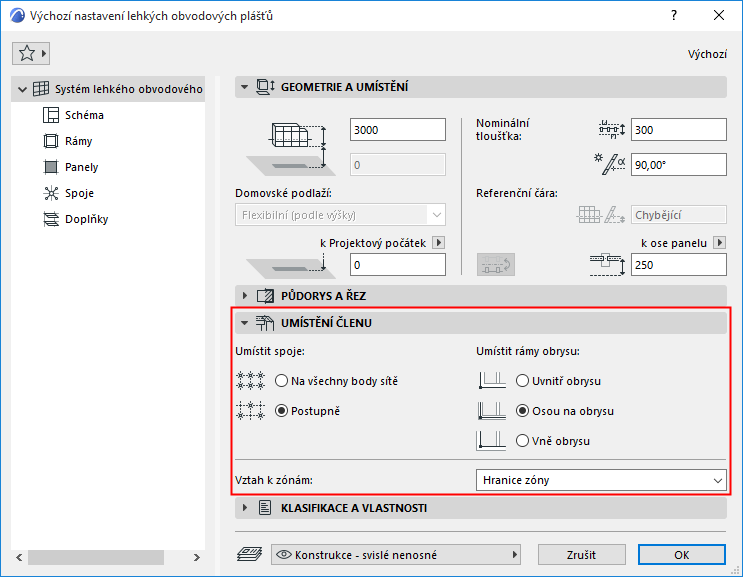Image resolution: width=743 pixels, height=577 pixels.
Task: Open the Spoje junction icon
Action: coord(51,193)
